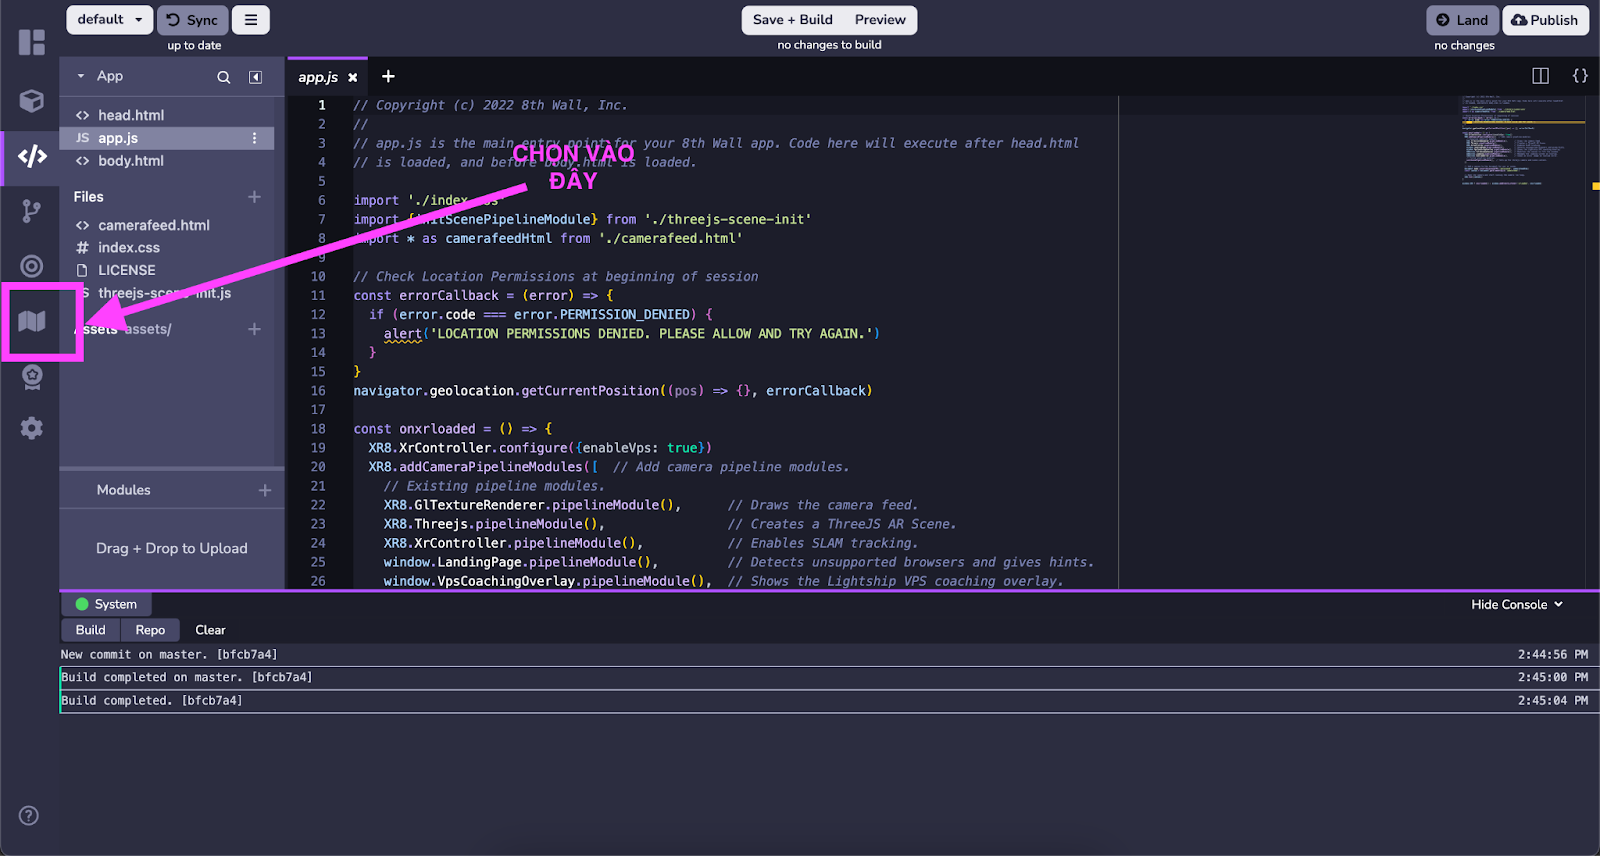Image resolution: width=1600 pixels, height=856 pixels.
Task: Close the app.js editor tab
Action: [353, 77]
